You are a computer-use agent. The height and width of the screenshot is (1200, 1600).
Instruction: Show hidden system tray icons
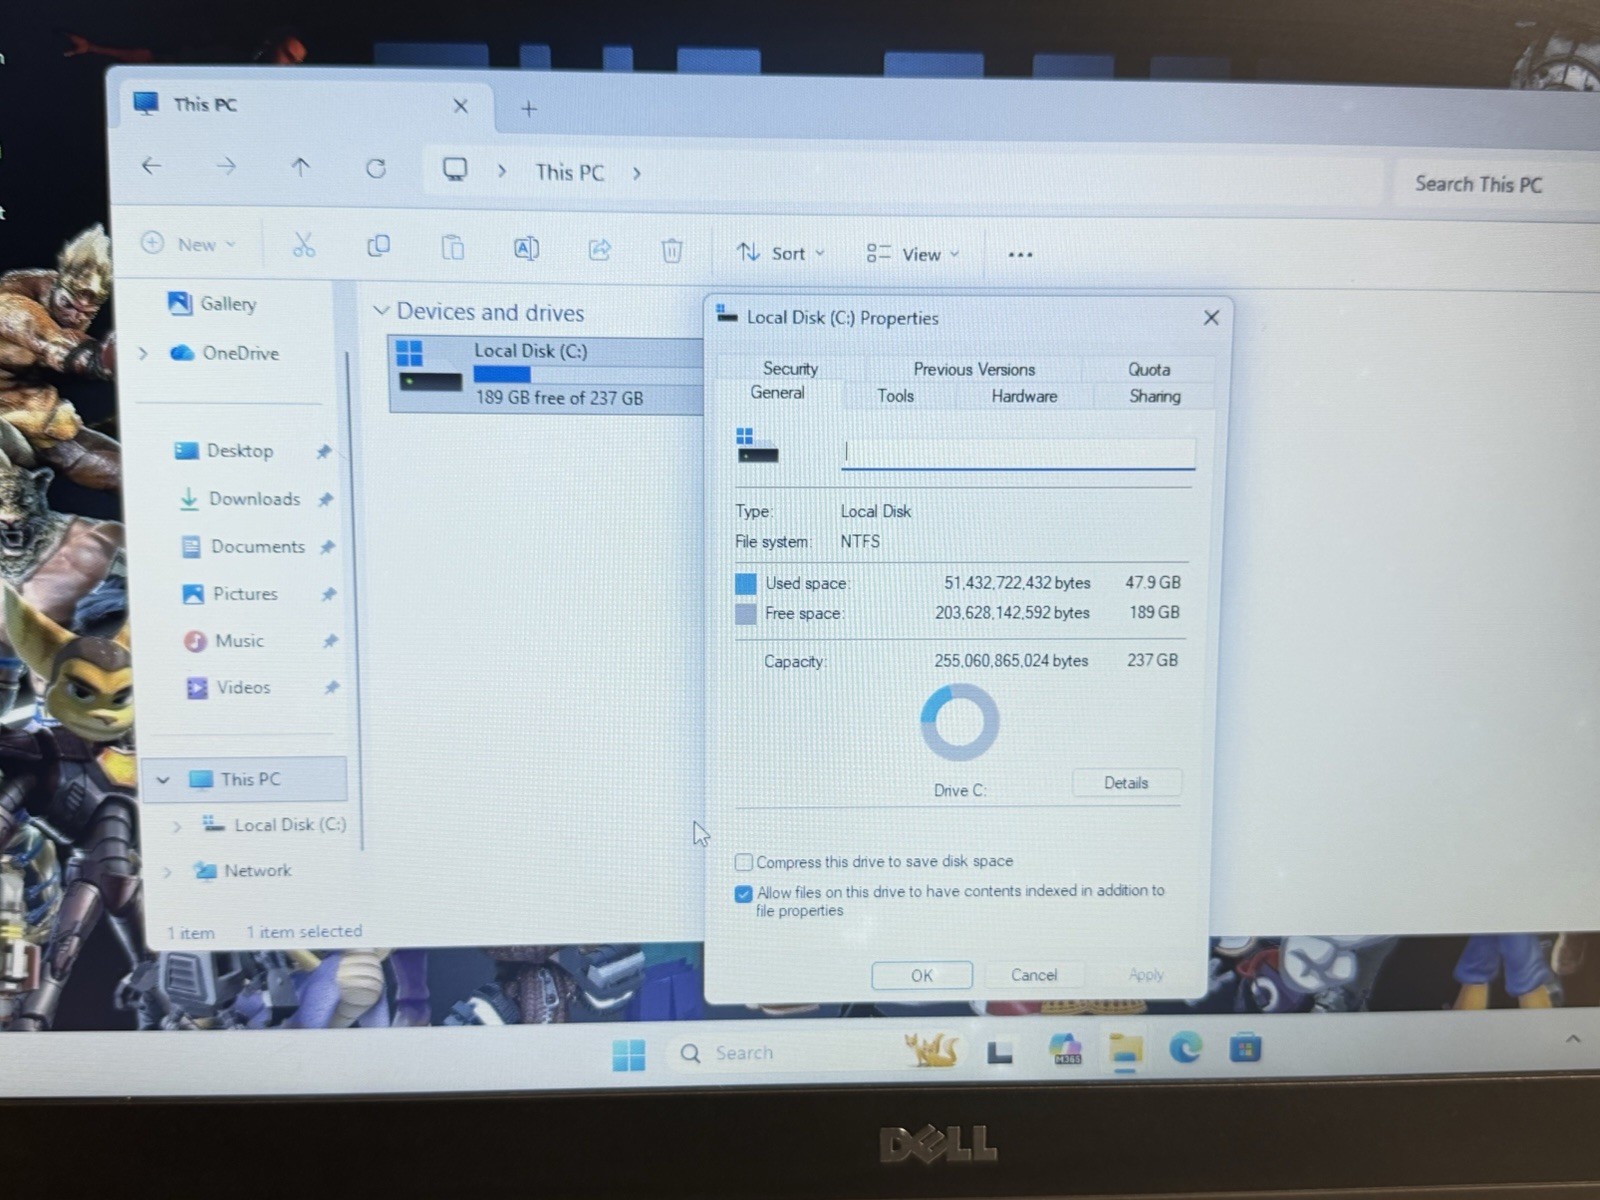coord(1572,1040)
